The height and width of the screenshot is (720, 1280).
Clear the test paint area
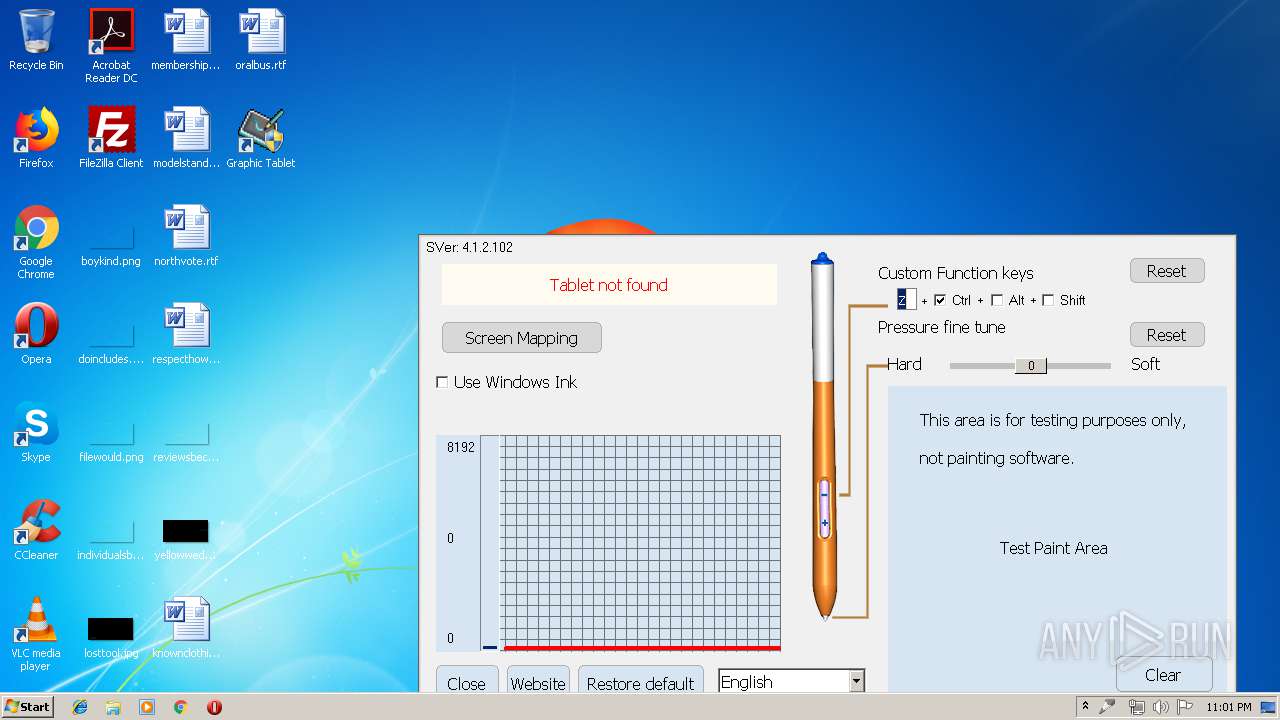(x=1163, y=675)
